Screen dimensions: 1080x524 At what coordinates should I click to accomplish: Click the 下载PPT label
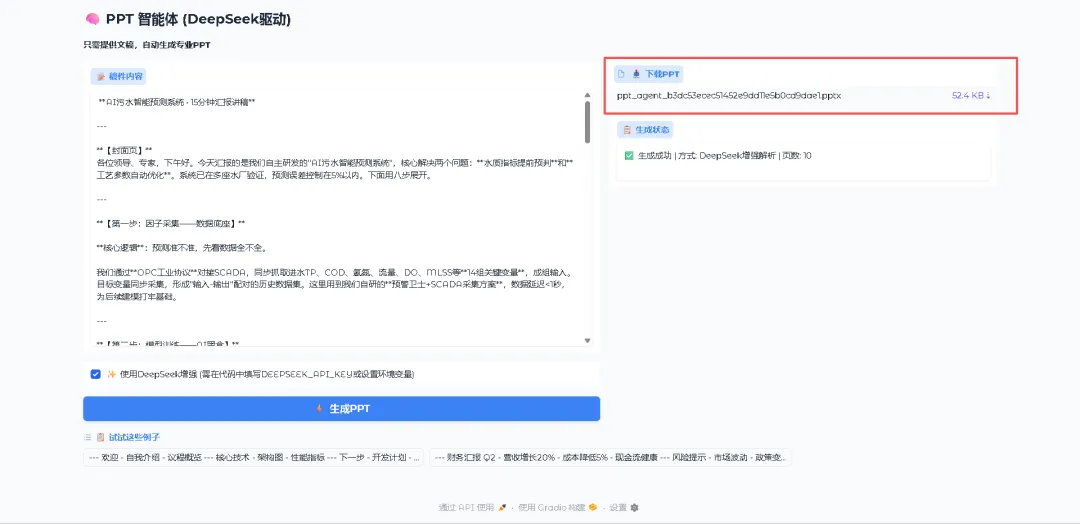pos(662,73)
